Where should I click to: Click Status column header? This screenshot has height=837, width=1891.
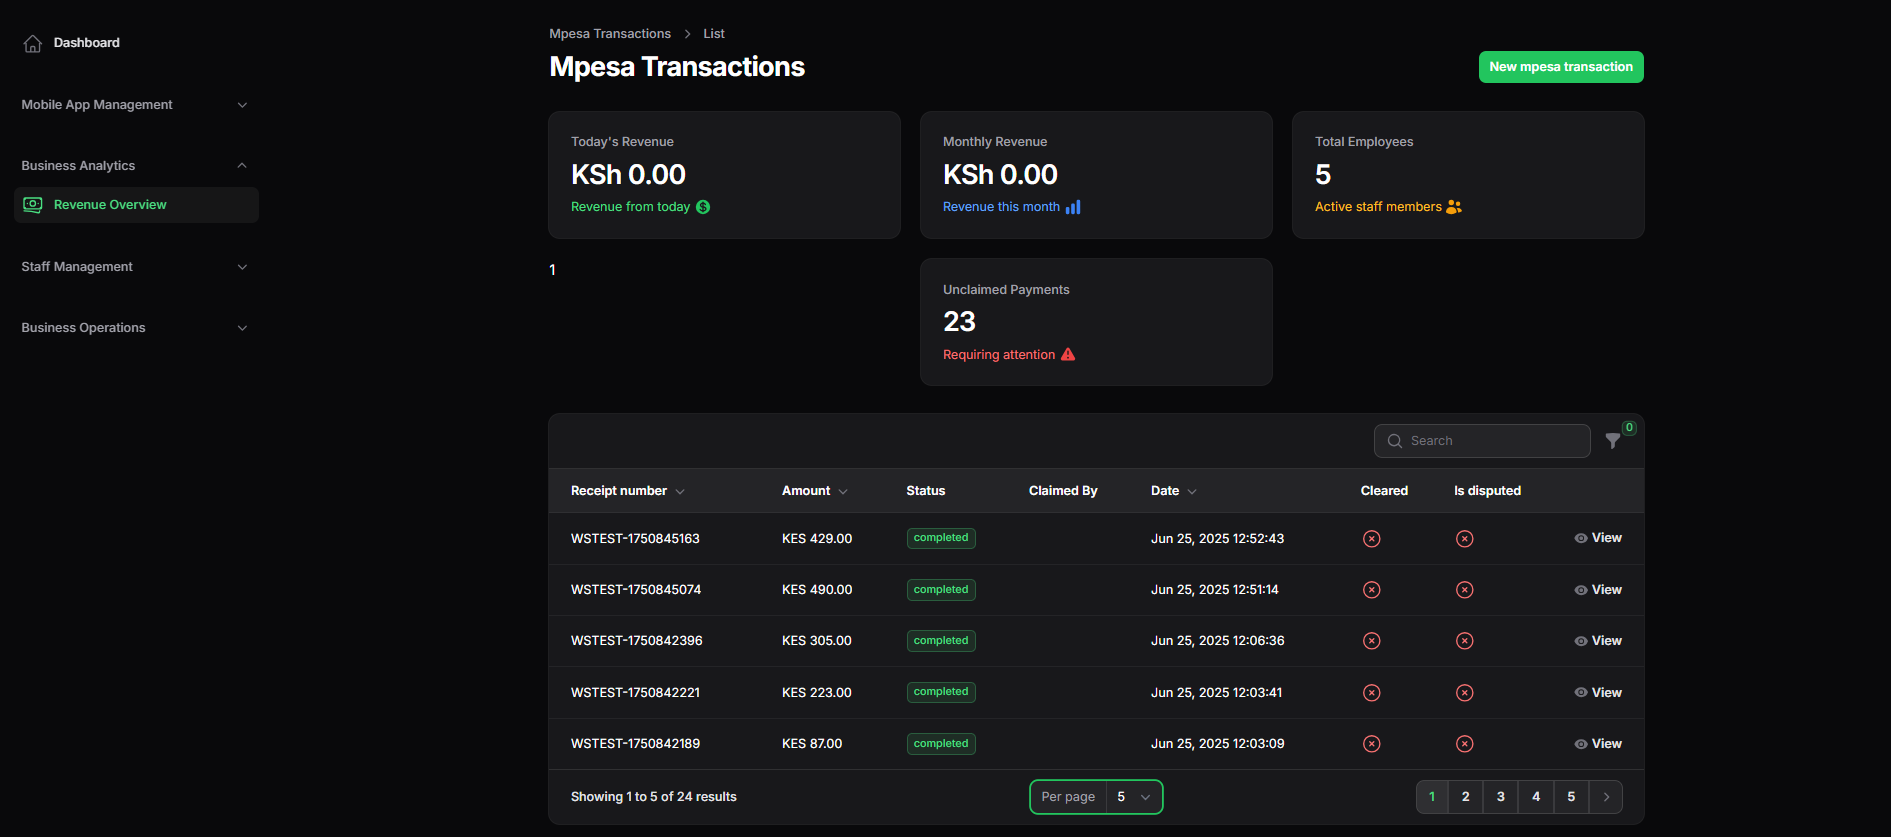926,491
